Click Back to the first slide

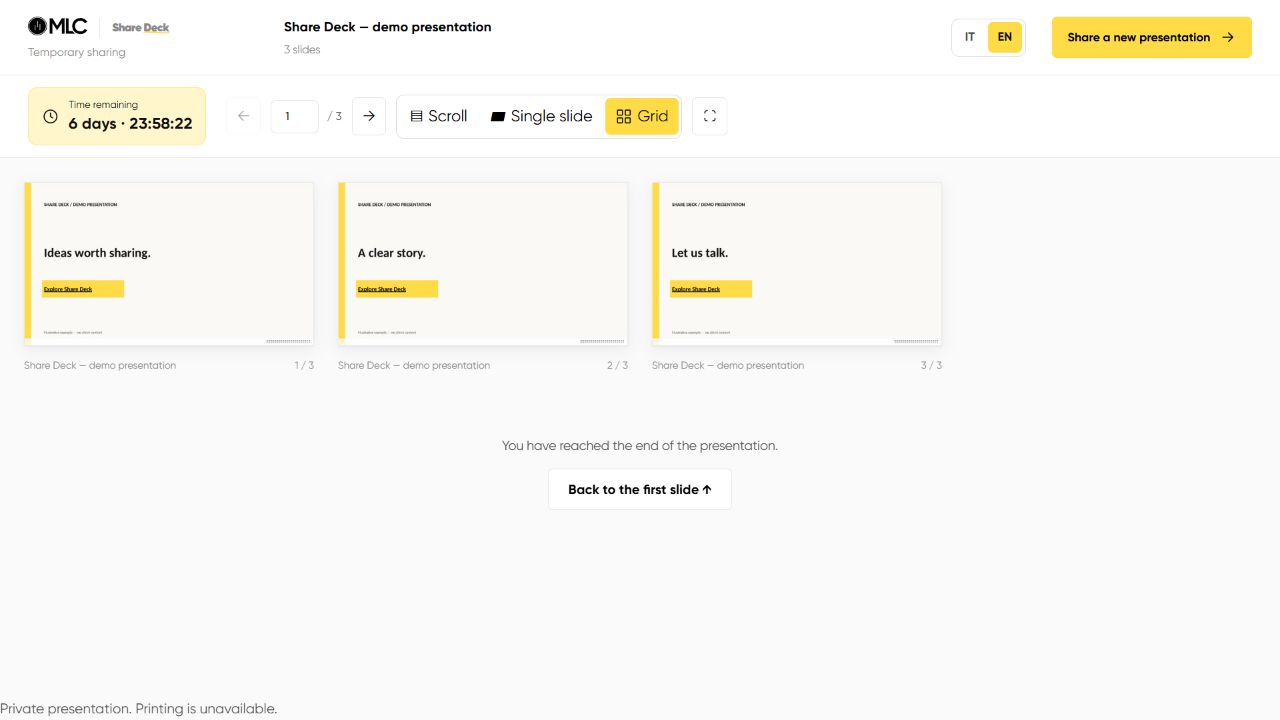tap(640, 489)
